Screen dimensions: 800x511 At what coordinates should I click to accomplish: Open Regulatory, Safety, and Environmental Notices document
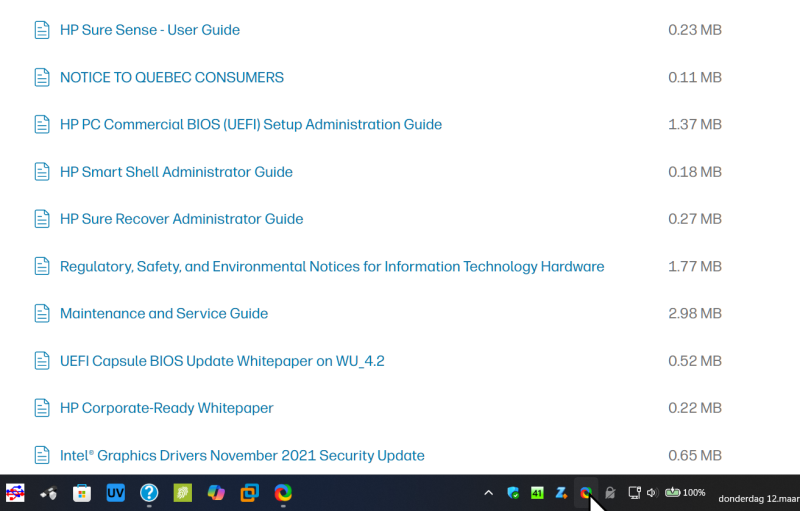pos(332,267)
